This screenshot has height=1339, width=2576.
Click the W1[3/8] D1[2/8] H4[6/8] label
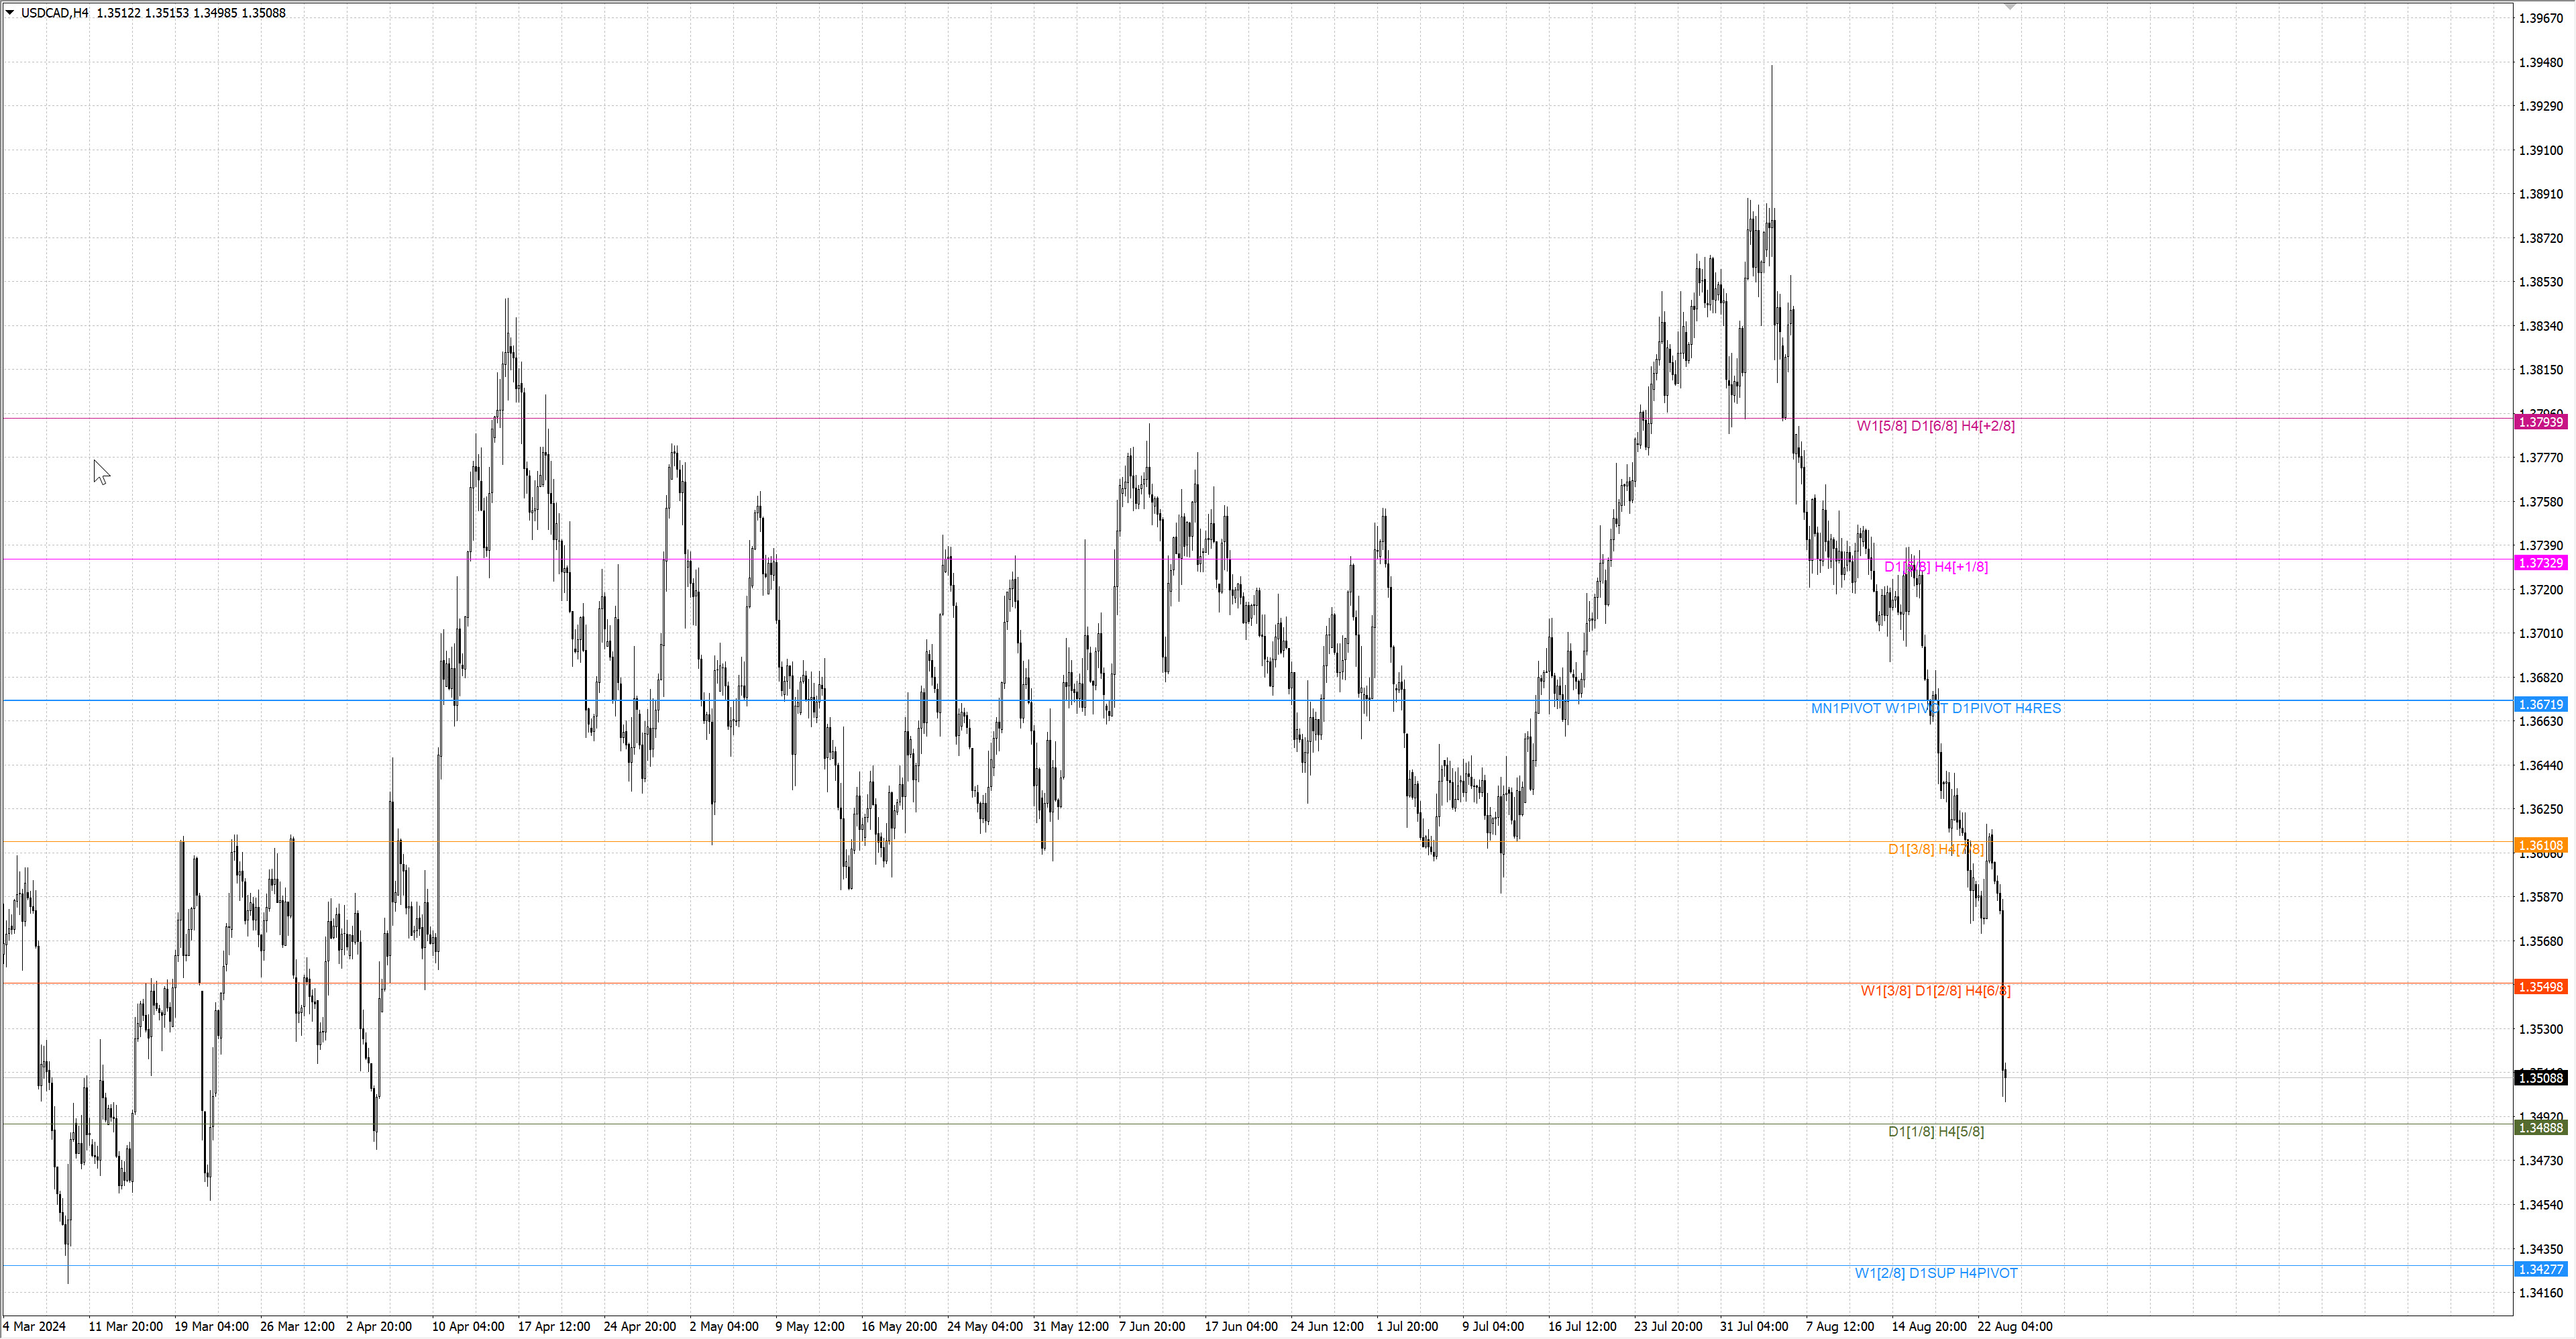[1935, 991]
